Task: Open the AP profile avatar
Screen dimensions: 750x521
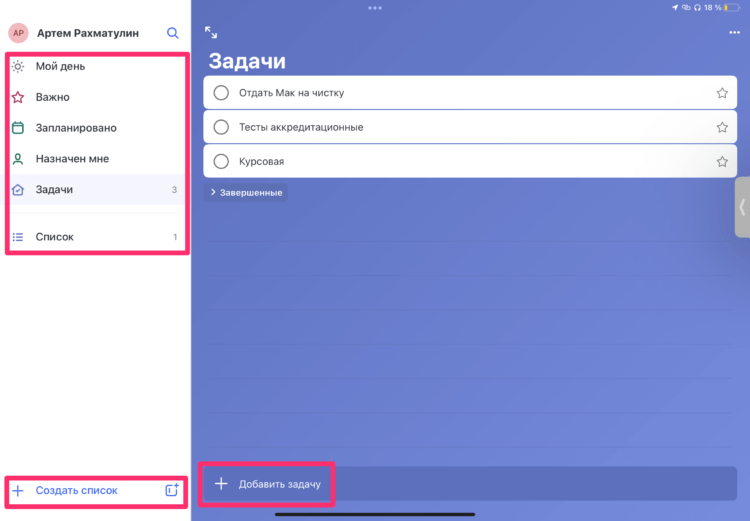Action: pos(18,33)
